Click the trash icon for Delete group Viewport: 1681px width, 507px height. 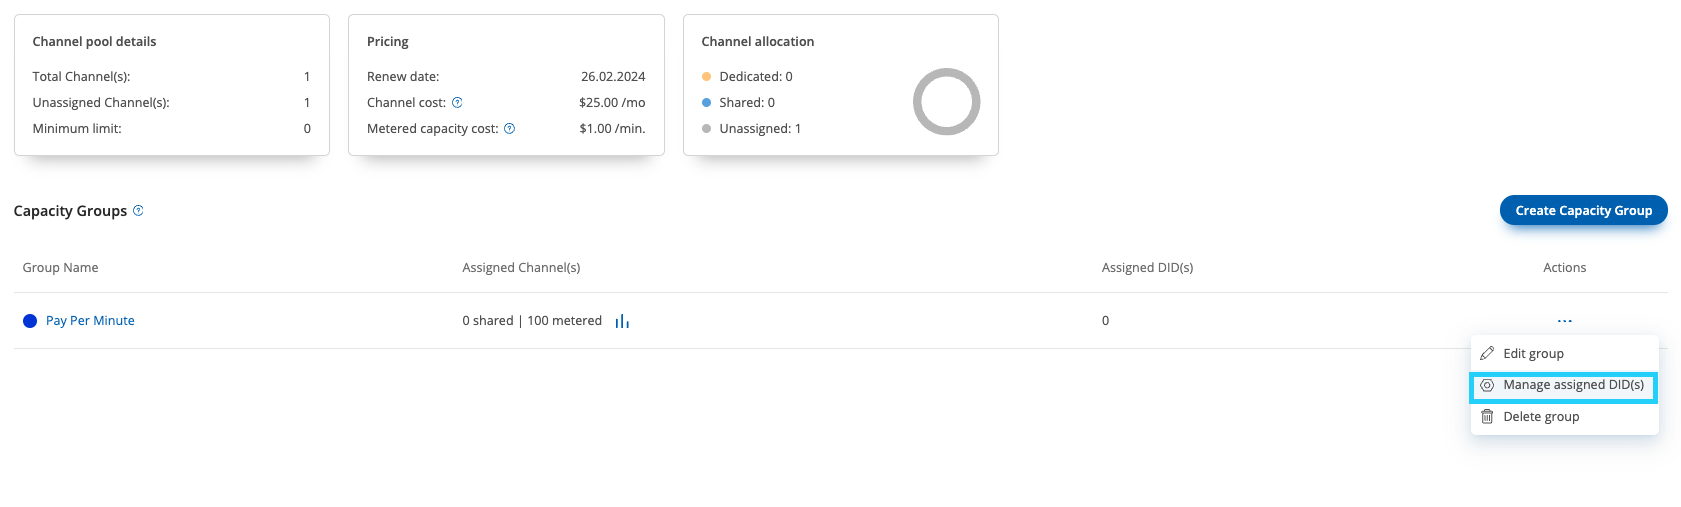point(1487,416)
